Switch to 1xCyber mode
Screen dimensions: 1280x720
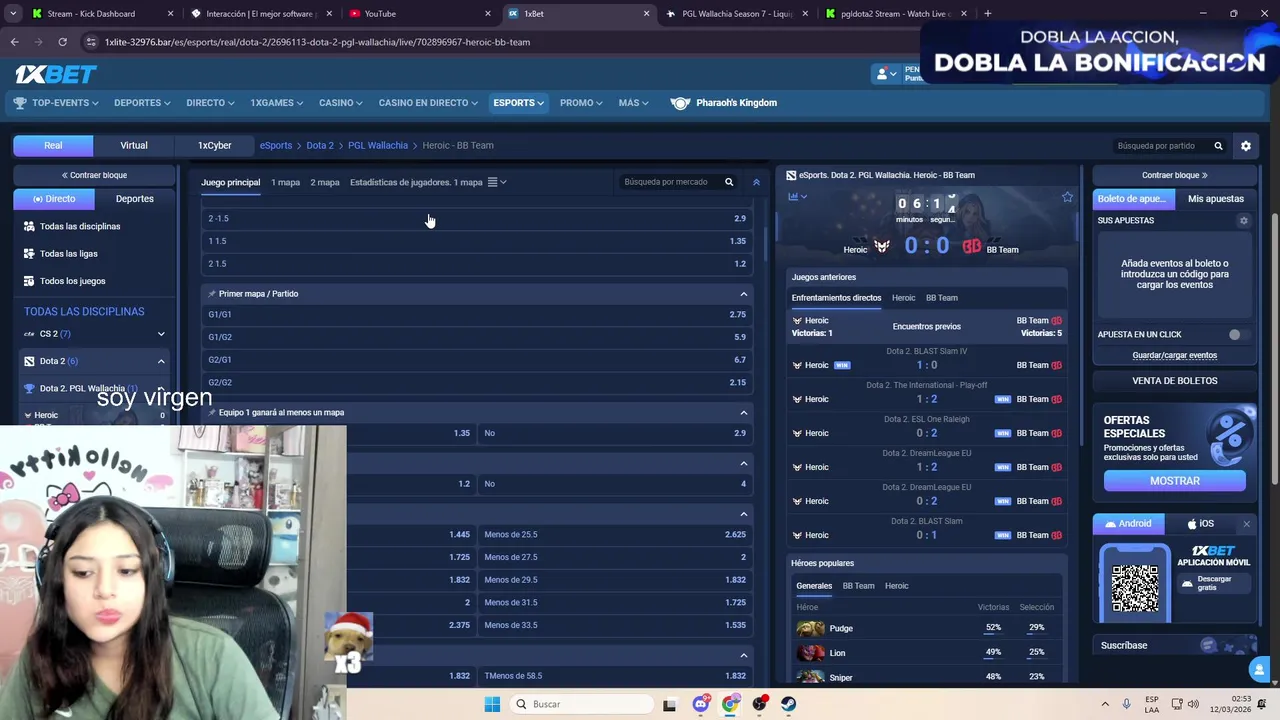click(x=214, y=146)
